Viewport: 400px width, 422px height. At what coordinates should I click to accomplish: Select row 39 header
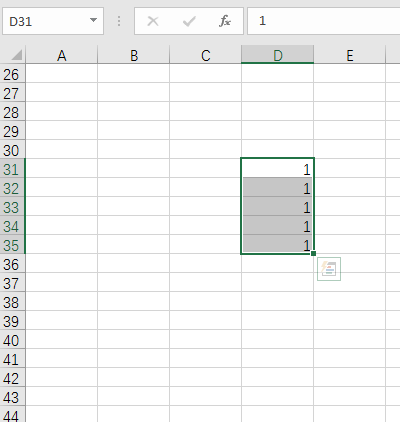click(12, 321)
